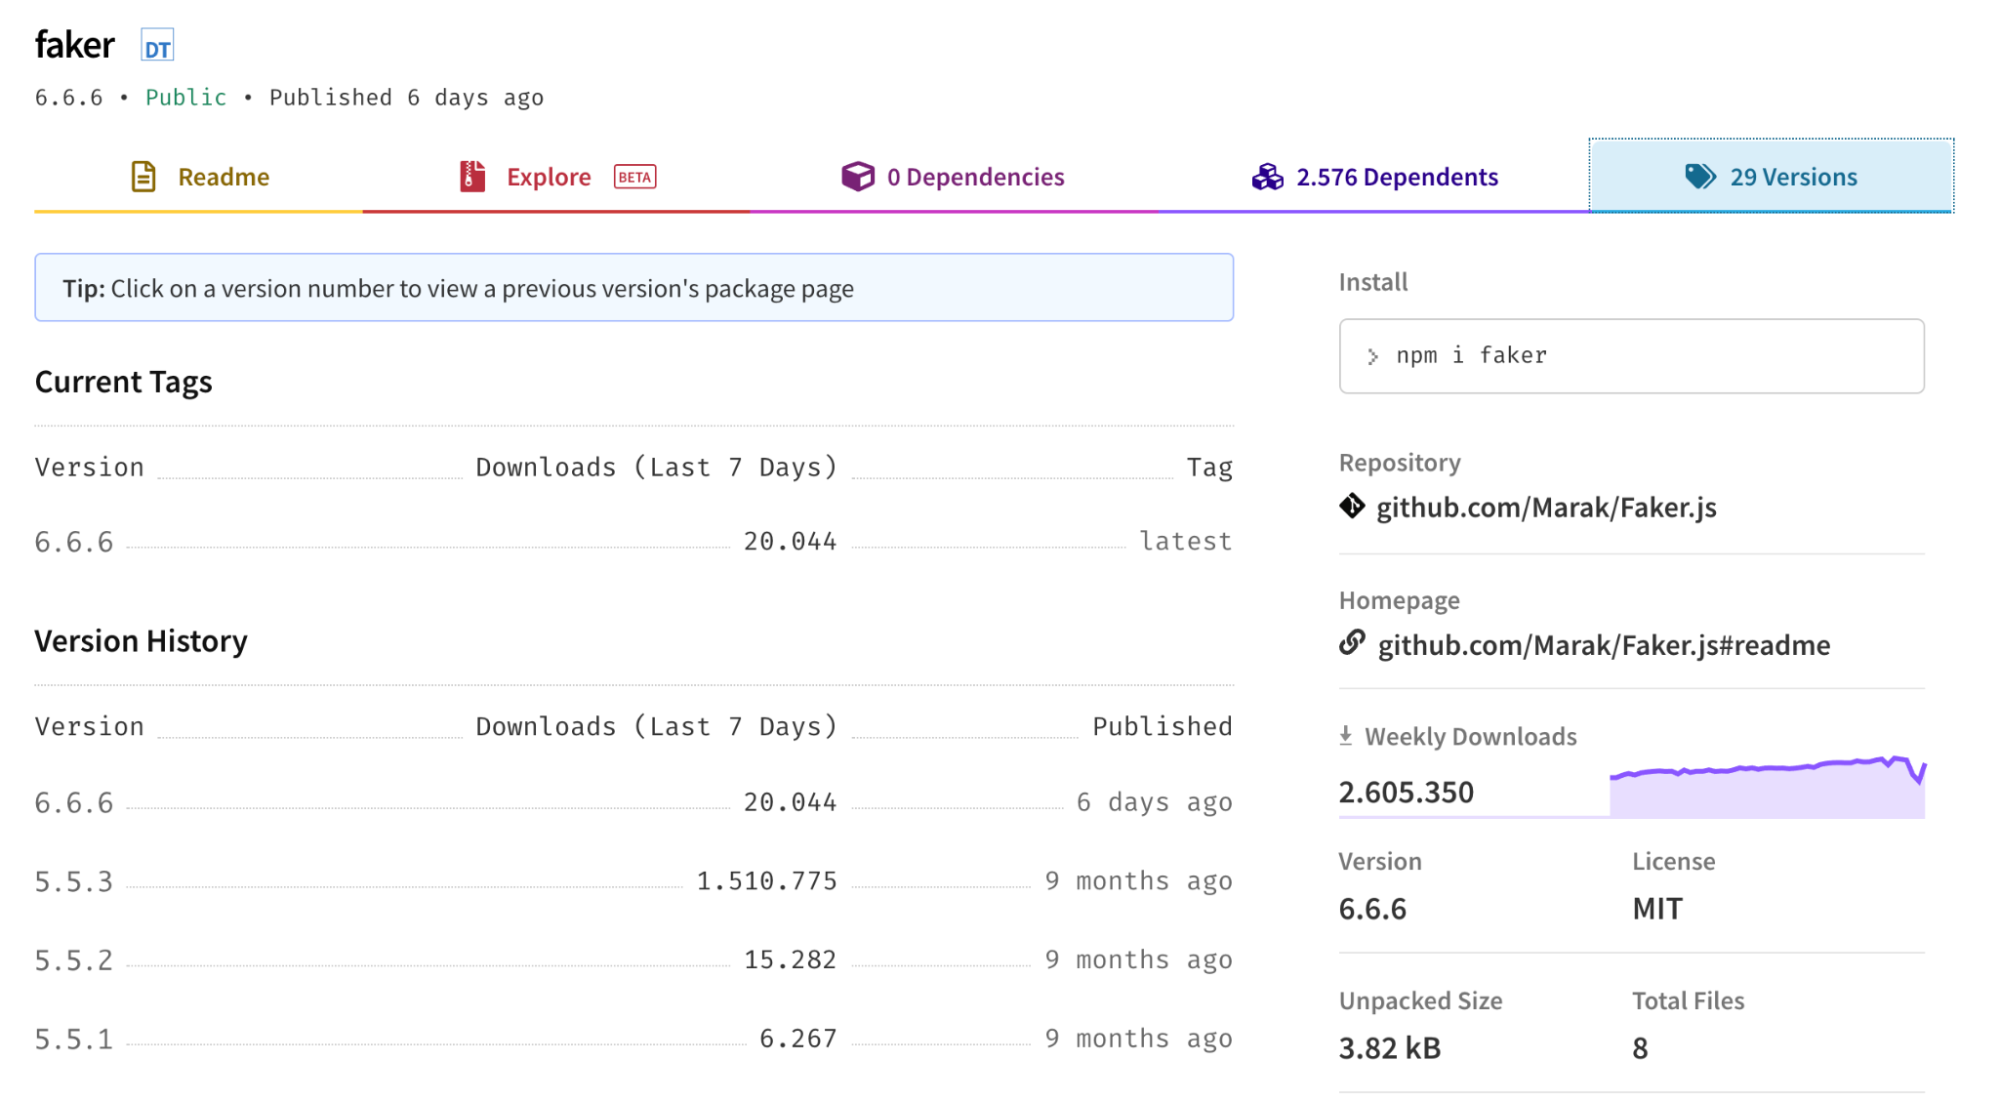
Task: Click the 2.605.350 weekly downloads number
Action: [x=1406, y=792]
